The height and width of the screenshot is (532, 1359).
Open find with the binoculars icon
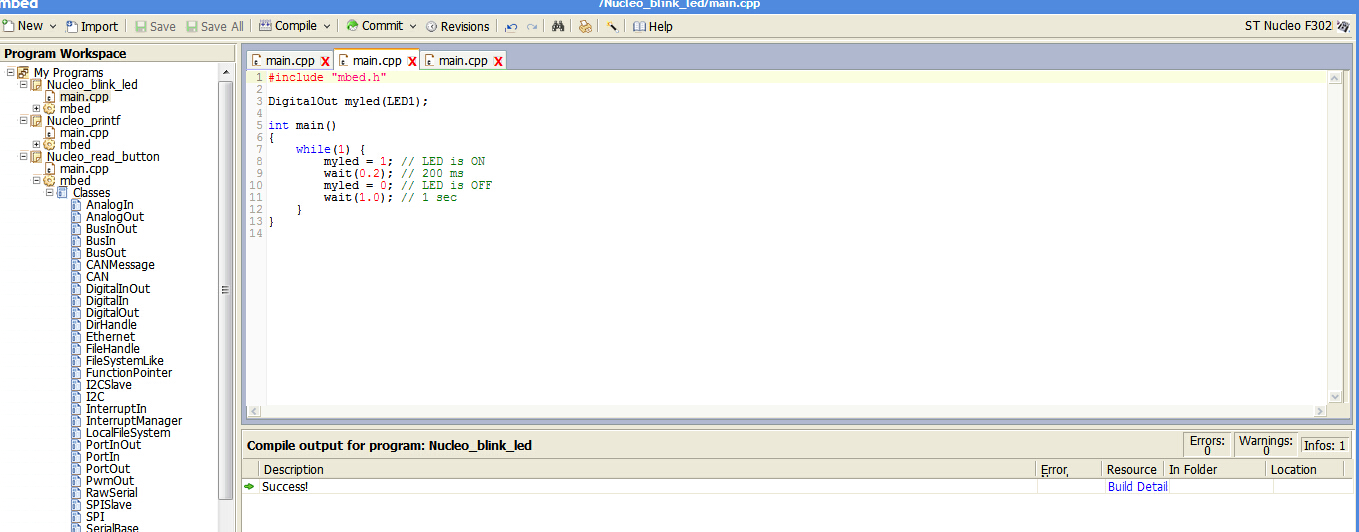point(559,27)
